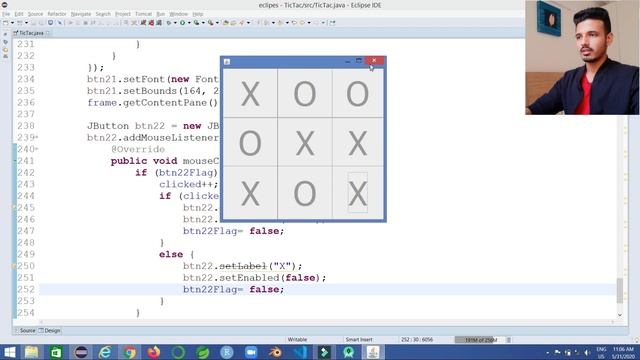Click the game cell in row 1, column 3
Image resolution: width=640 pixels, height=360 pixels.
[x=358, y=93]
